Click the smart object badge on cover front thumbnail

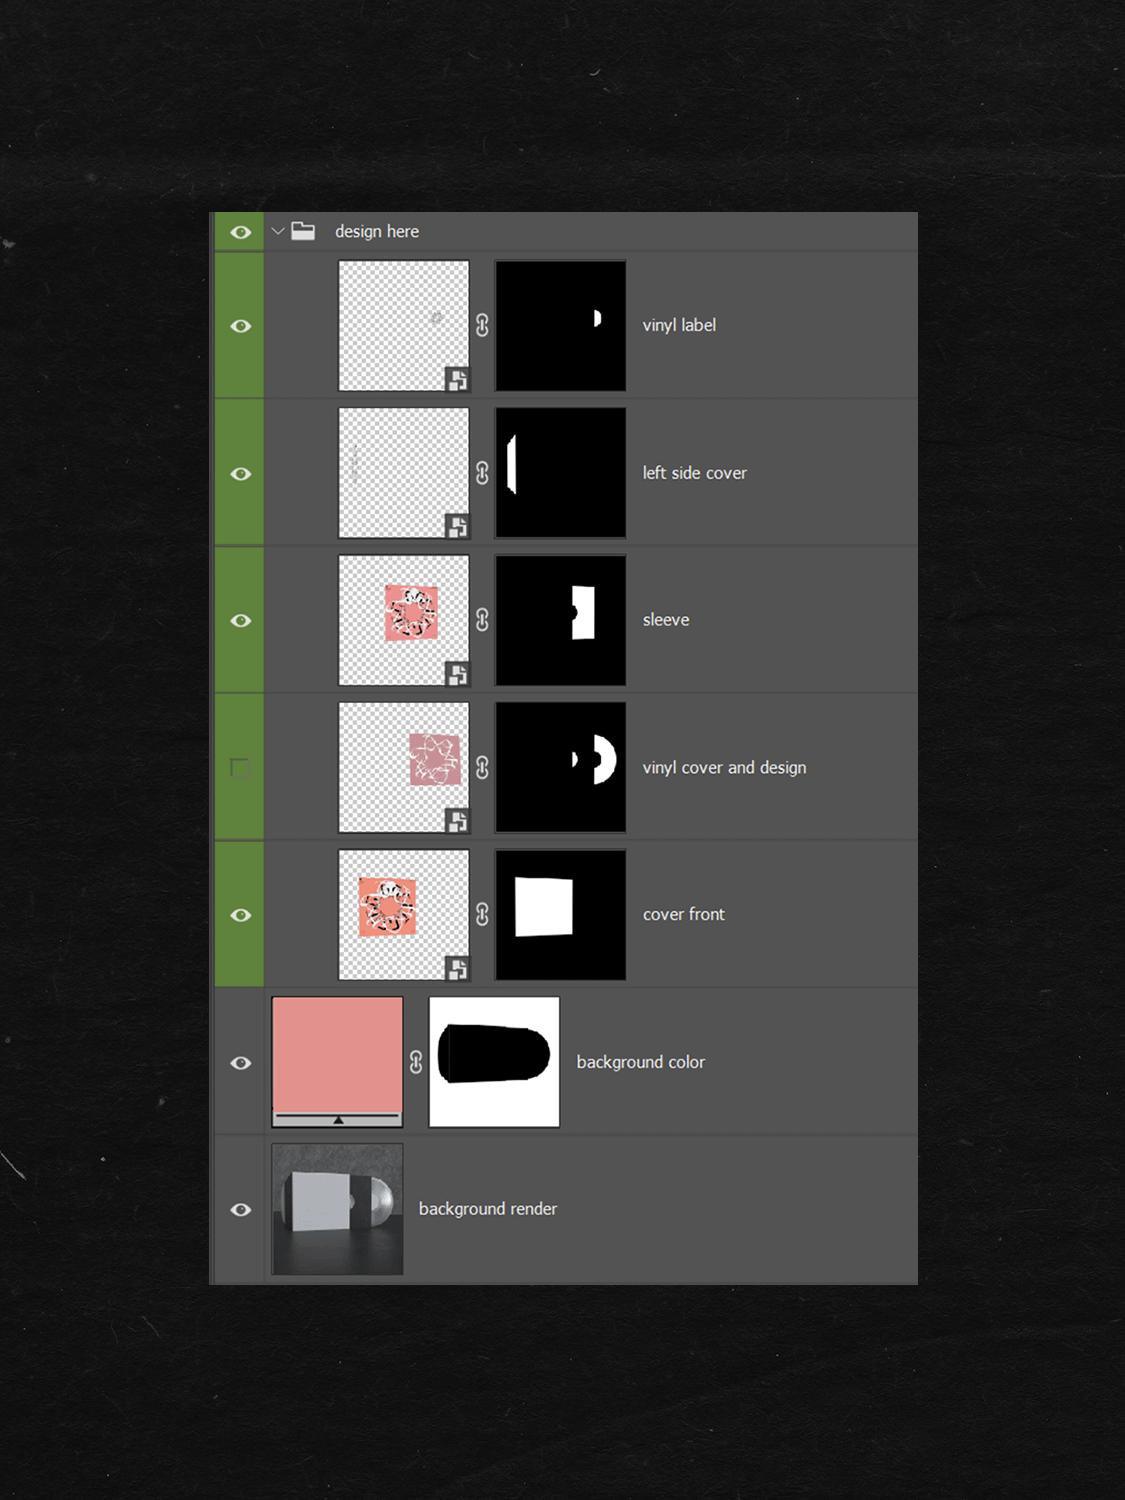pyautogui.click(x=457, y=968)
